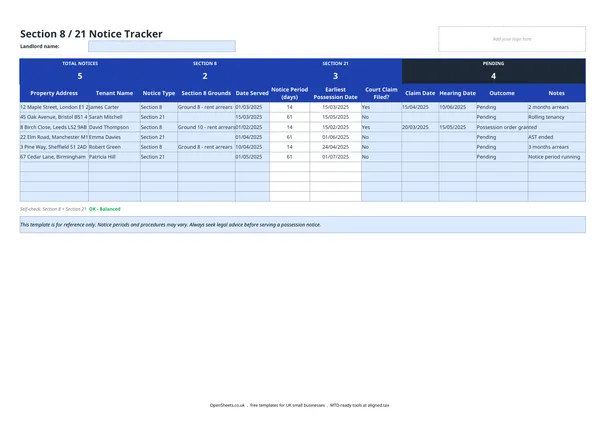Screen dimensions: 600x424
Task: Open the aligned.tax footer link
Action: coord(378,405)
